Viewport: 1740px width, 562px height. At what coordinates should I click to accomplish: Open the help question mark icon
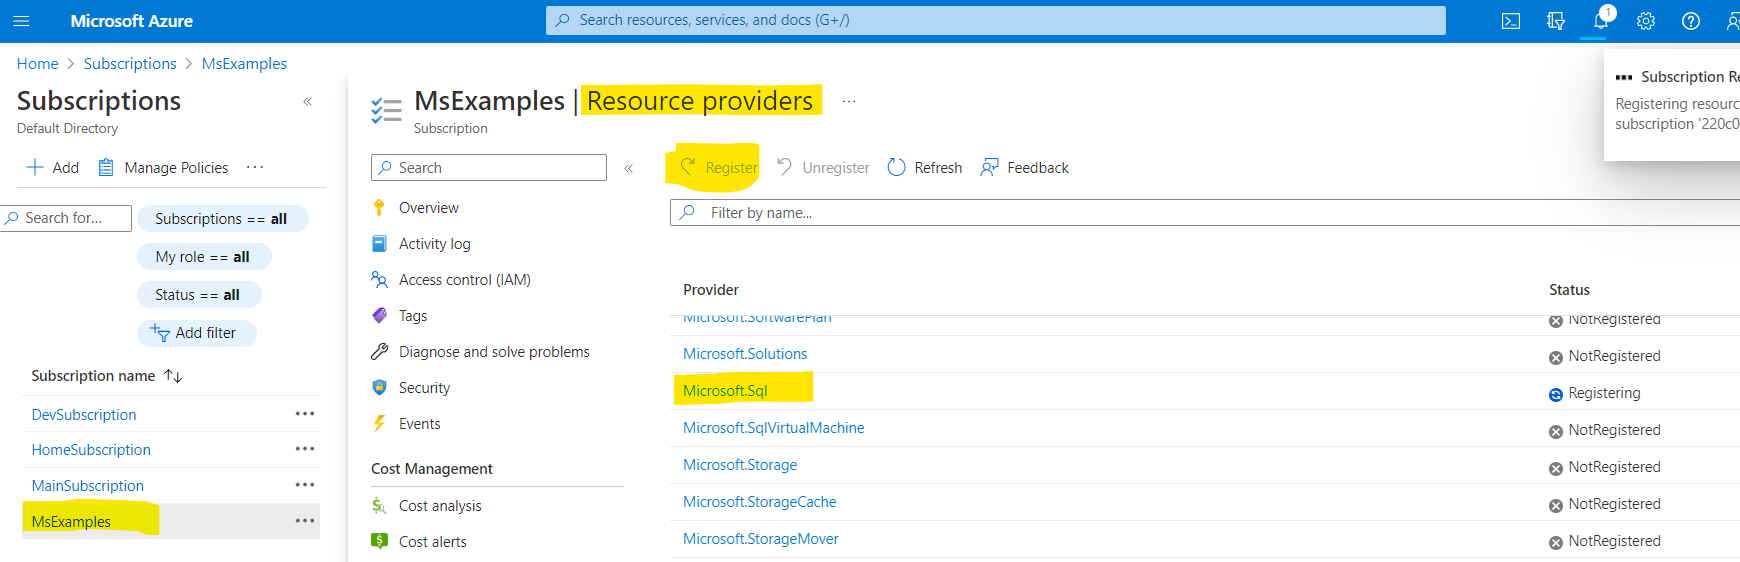(1691, 21)
